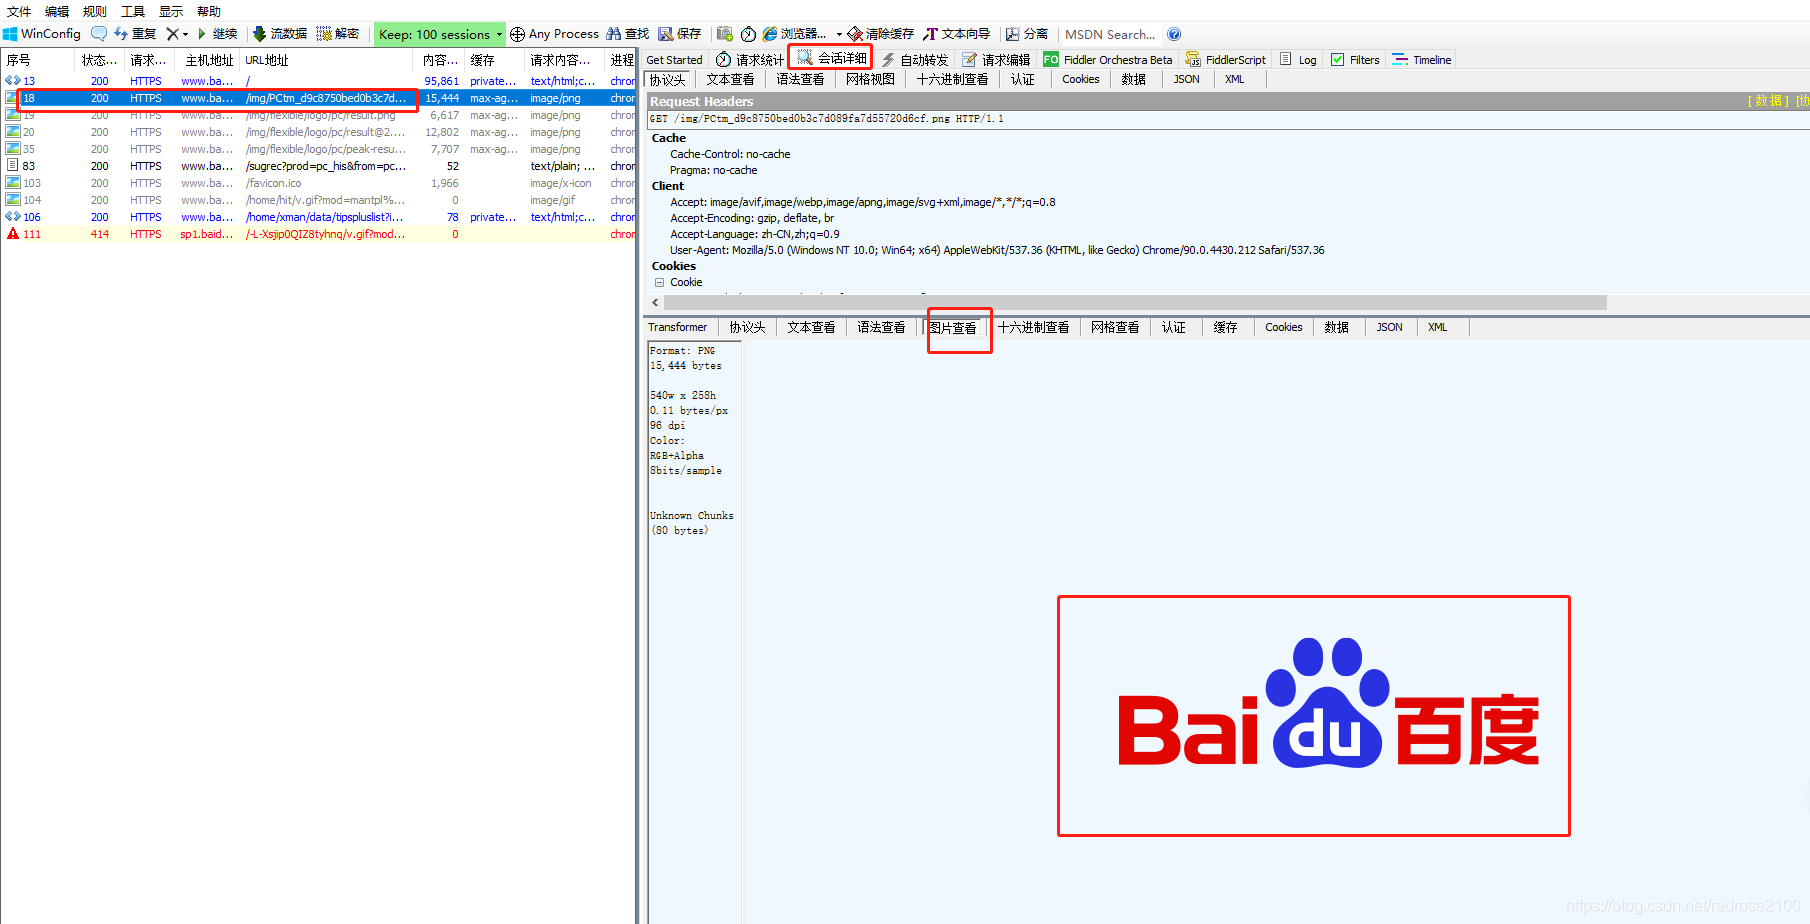
Task: Select request 文本查看 tab
Action: 730,79
